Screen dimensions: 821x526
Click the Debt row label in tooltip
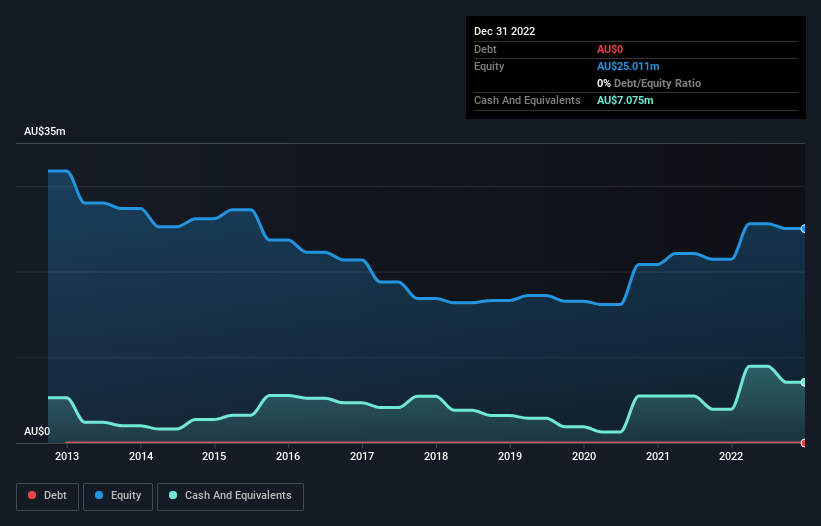tap(485, 49)
